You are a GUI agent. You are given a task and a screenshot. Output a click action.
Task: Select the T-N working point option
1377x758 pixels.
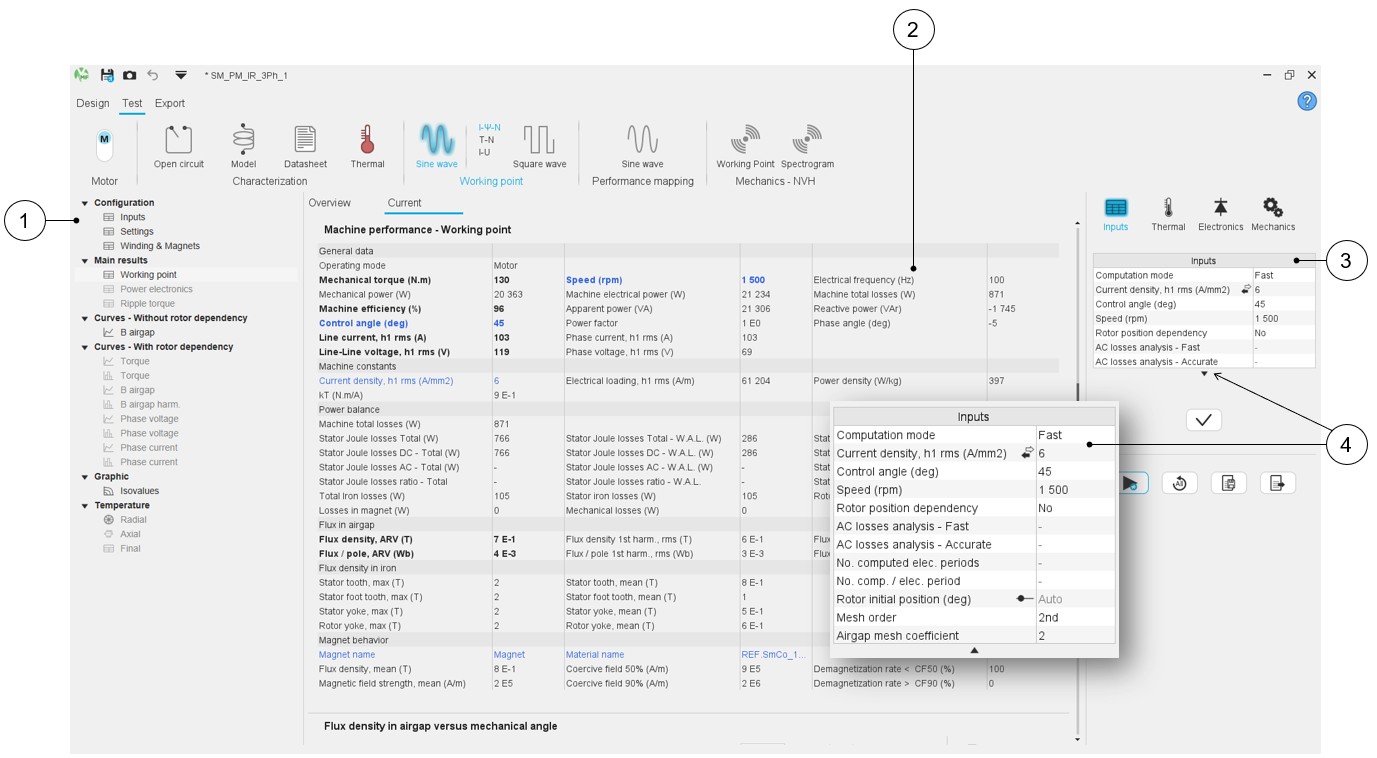click(x=487, y=140)
